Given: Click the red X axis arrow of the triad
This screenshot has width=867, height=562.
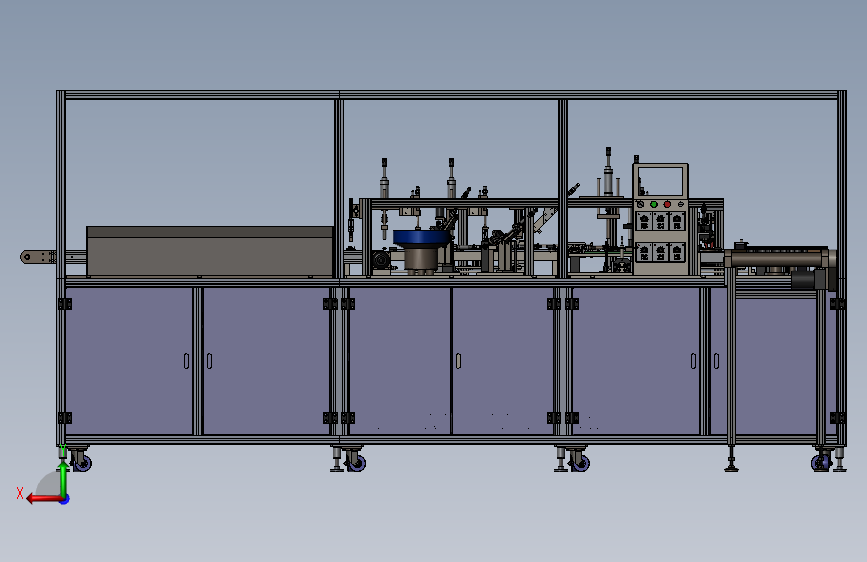Looking at the screenshot, I should point(43,499).
